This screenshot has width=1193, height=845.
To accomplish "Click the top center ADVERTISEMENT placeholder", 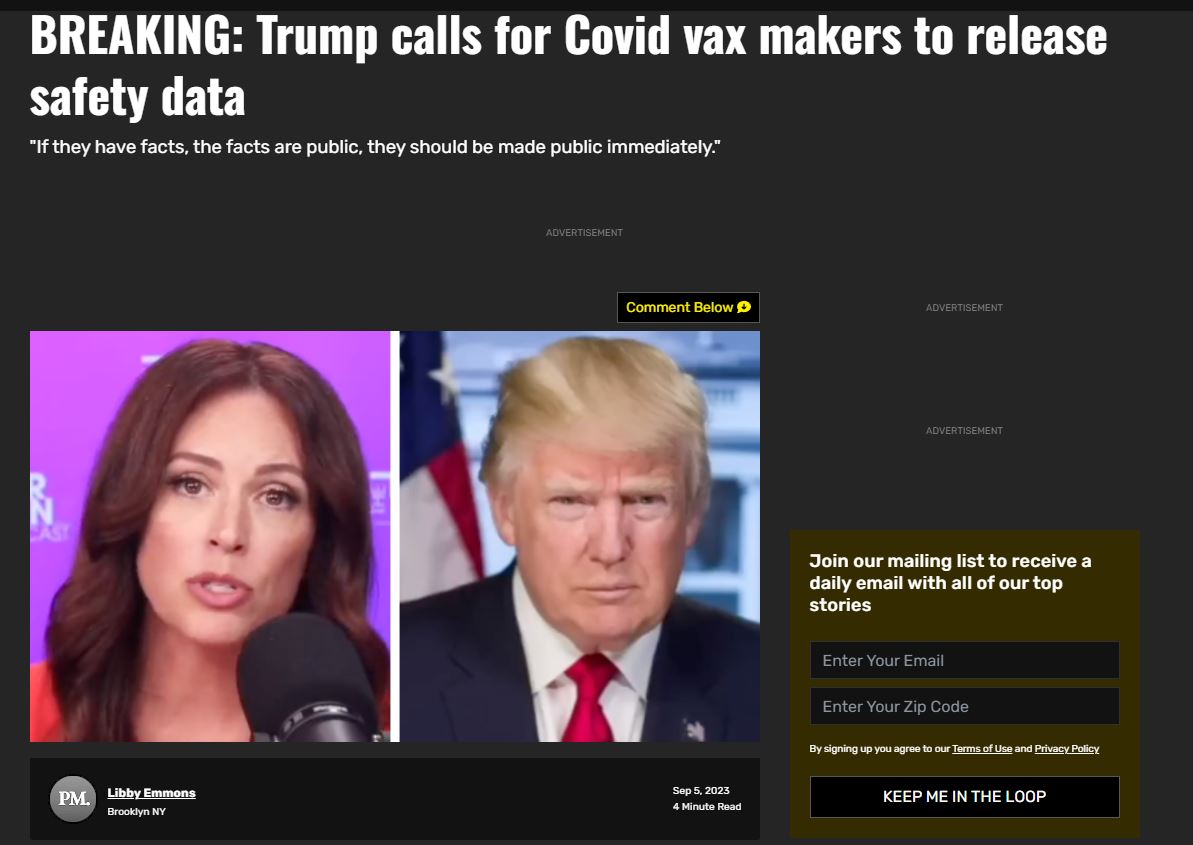I will click(x=584, y=233).
